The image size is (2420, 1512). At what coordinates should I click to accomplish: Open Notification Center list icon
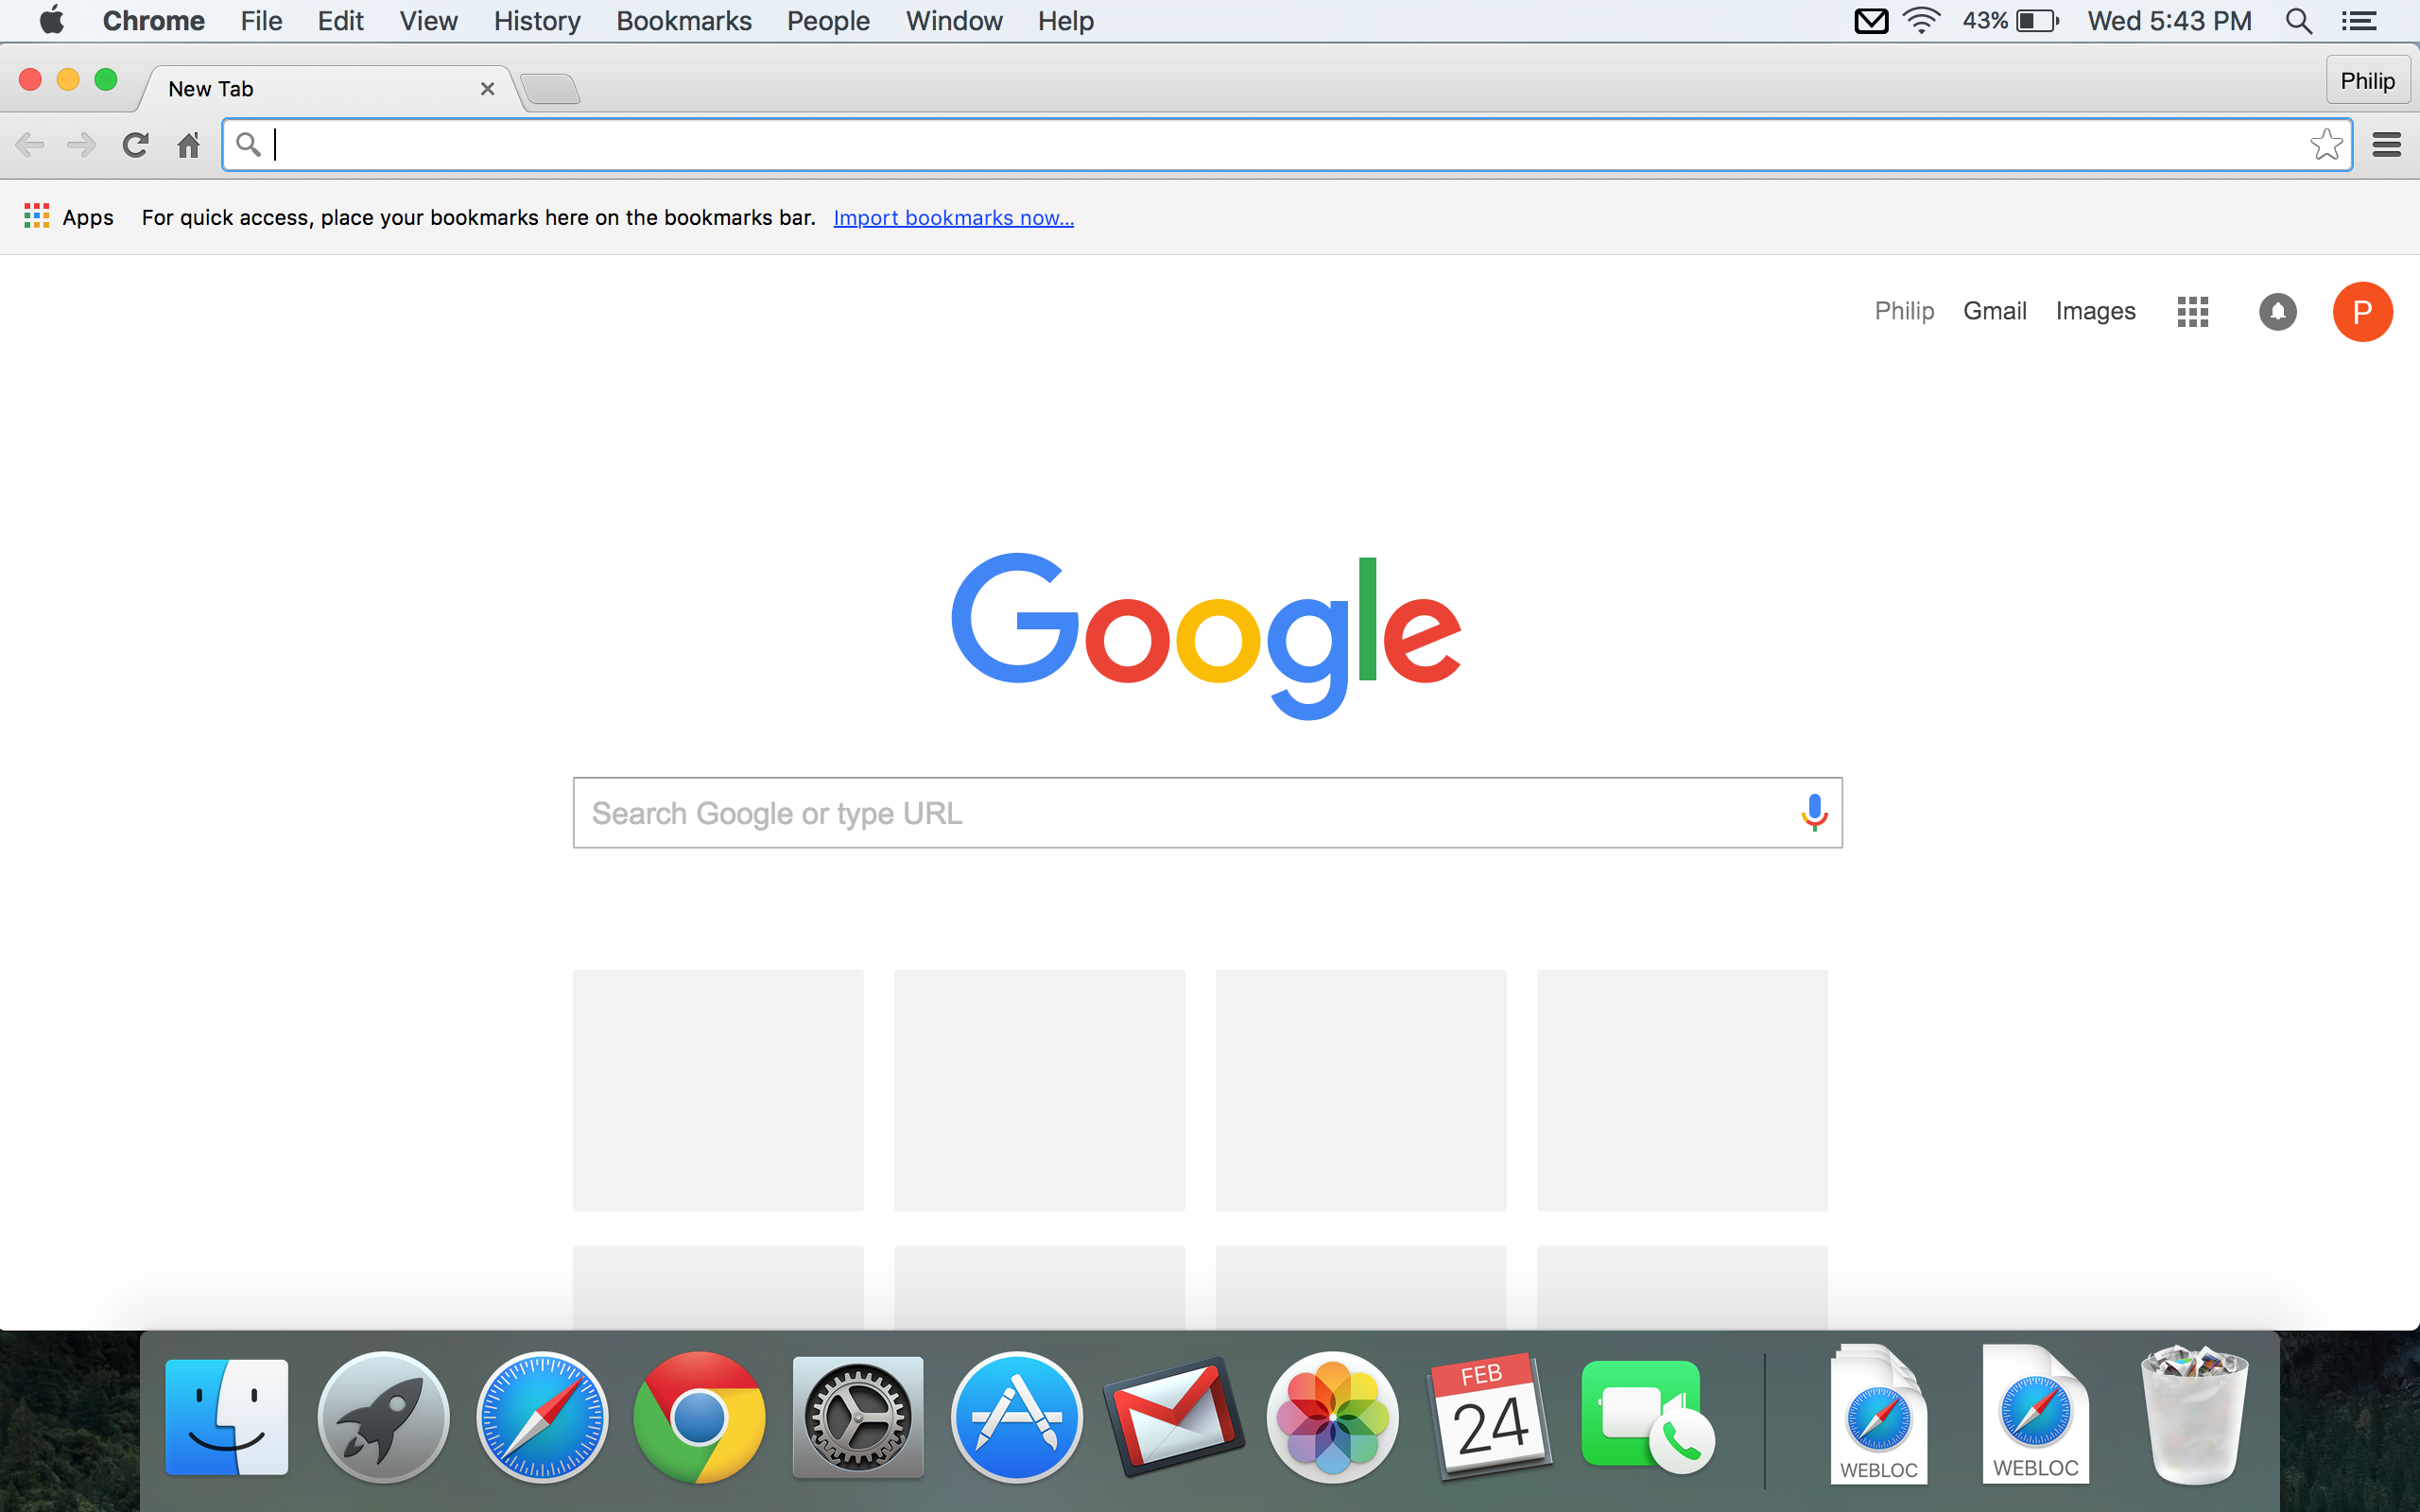[x=2359, y=21]
